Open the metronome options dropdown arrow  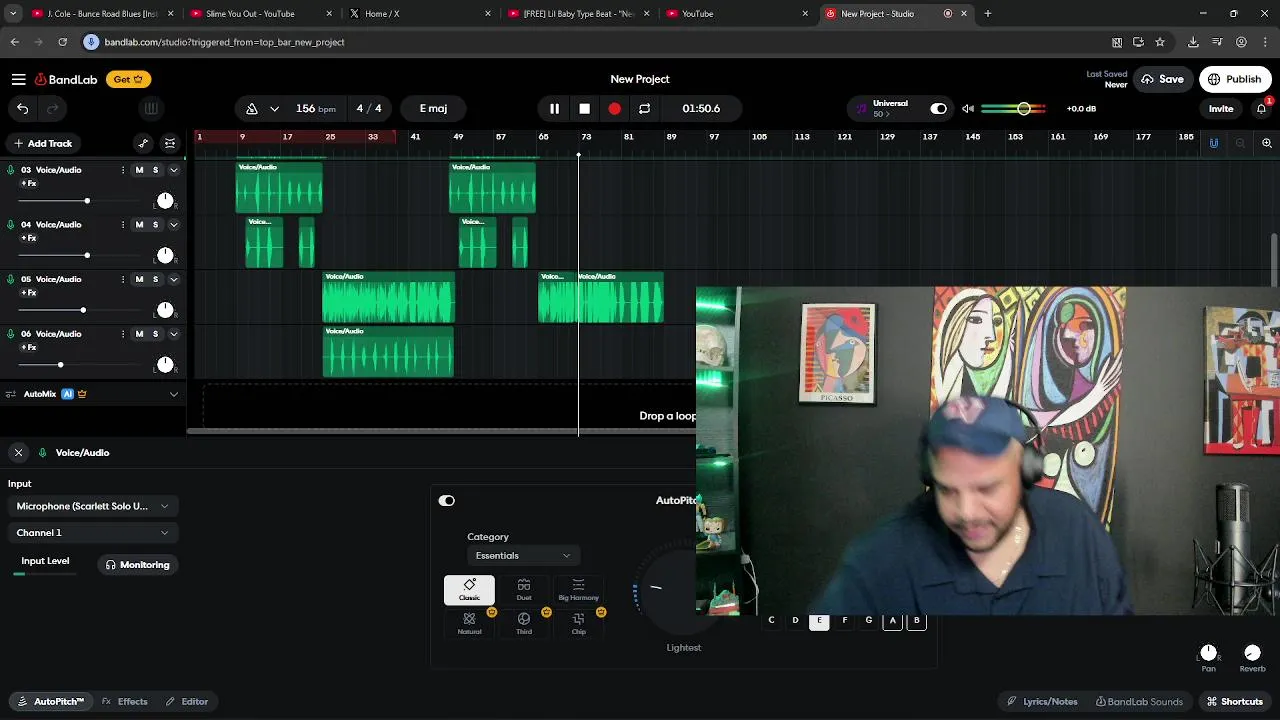click(274, 108)
